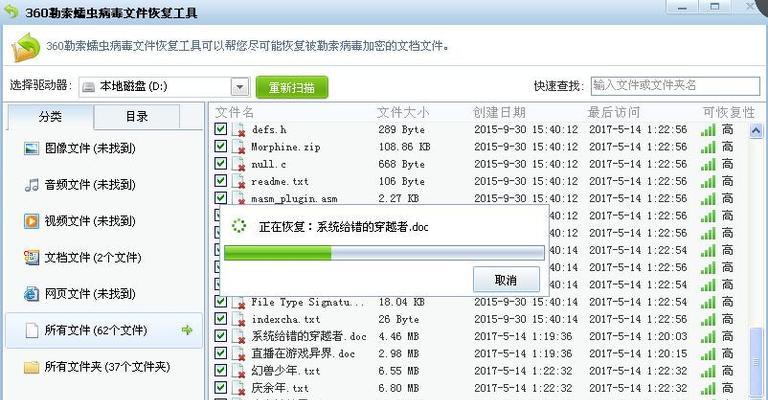Click the file icon of 系统给错的穿越者.doc
The height and width of the screenshot is (400, 768).
[239, 337]
